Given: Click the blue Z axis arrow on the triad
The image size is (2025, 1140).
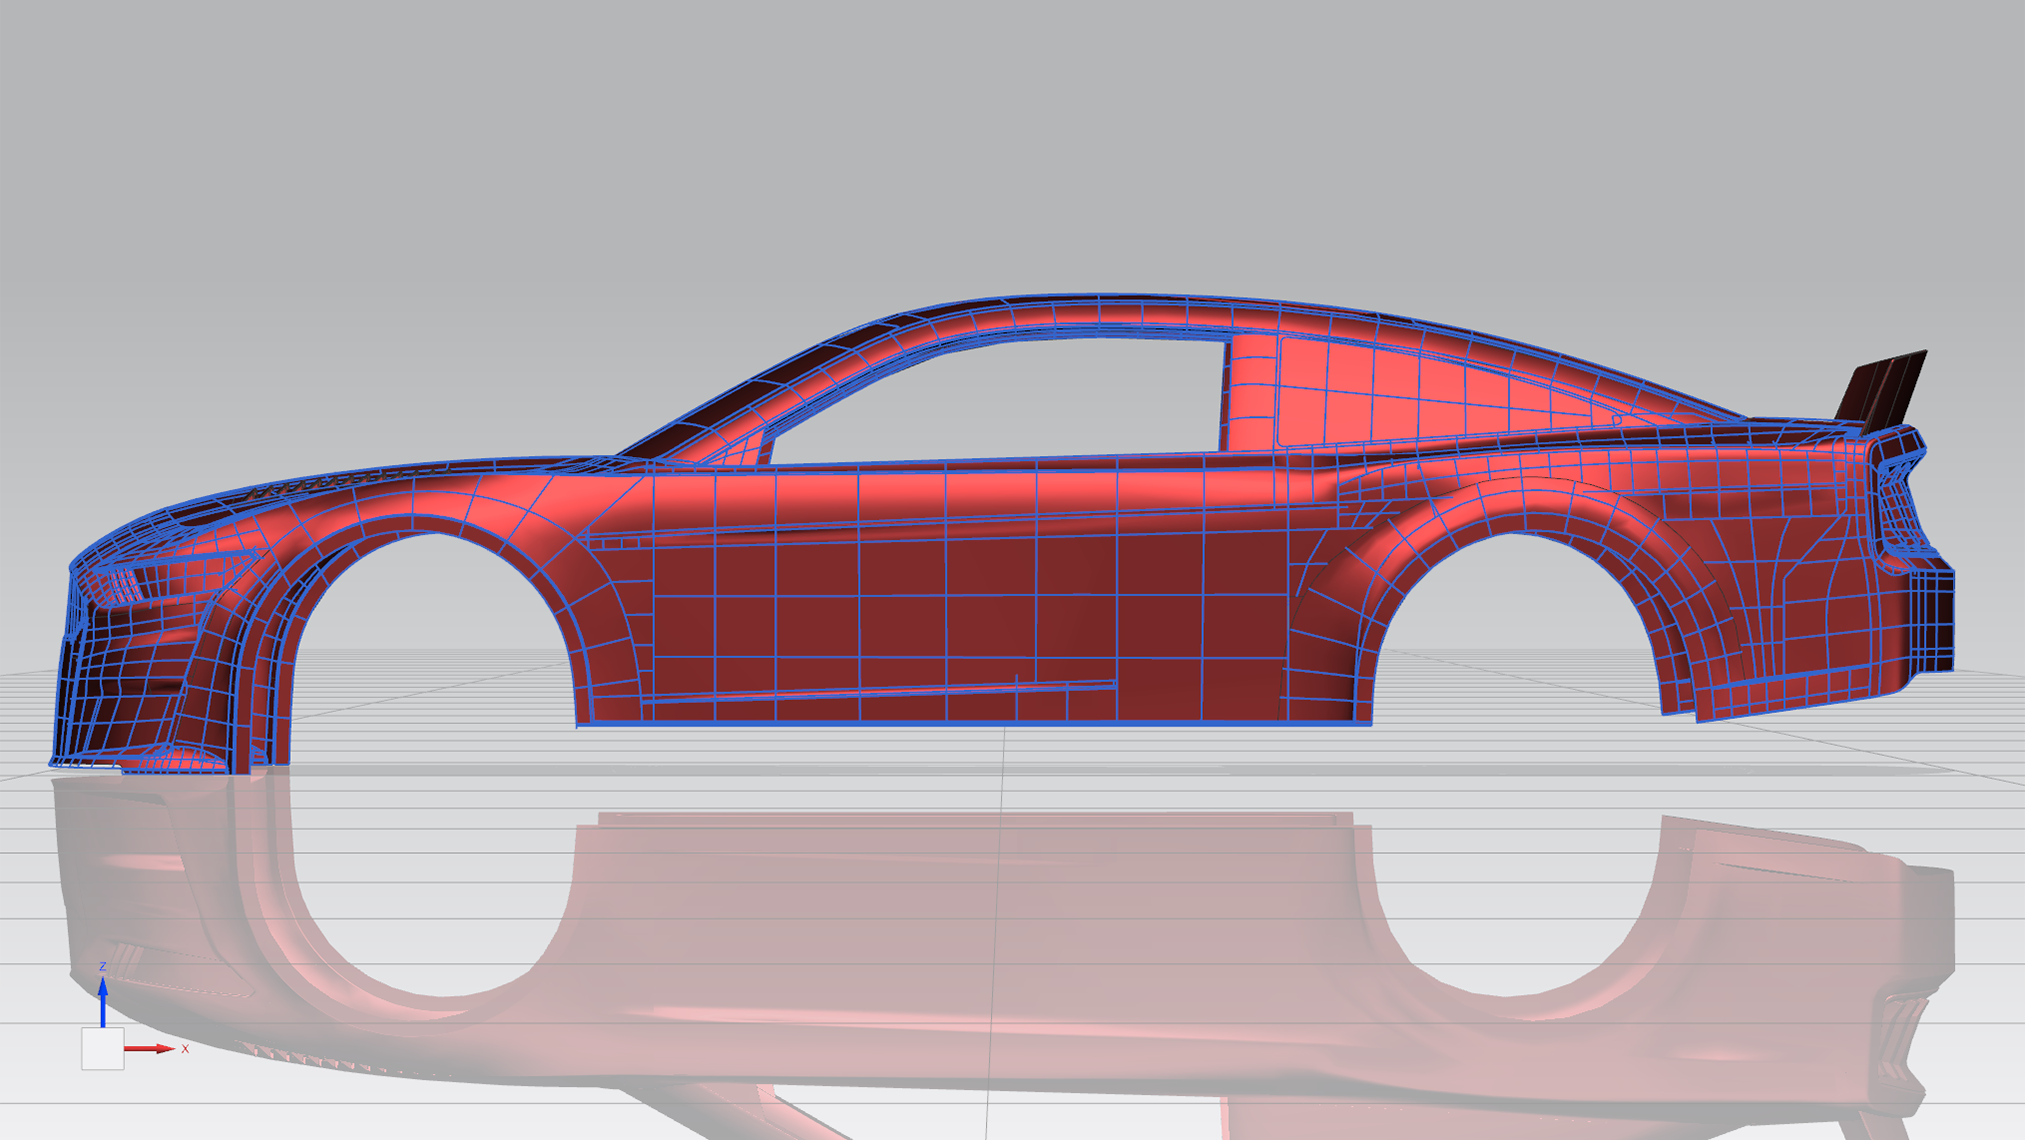Looking at the screenshot, I should click(103, 1002).
